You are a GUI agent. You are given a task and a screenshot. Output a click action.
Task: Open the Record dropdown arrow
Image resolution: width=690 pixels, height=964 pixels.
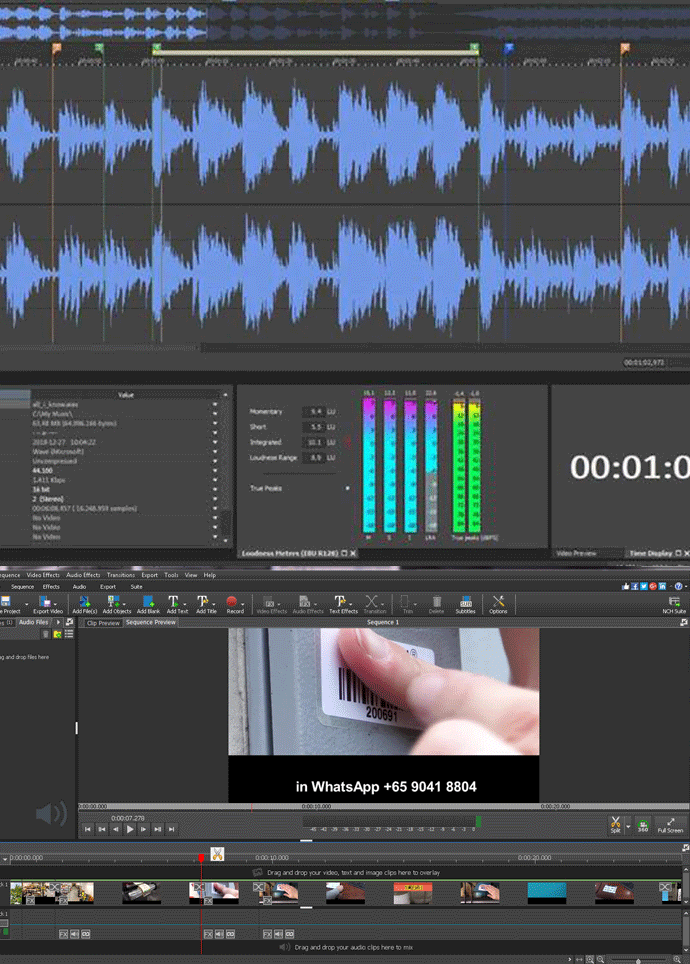[242, 604]
